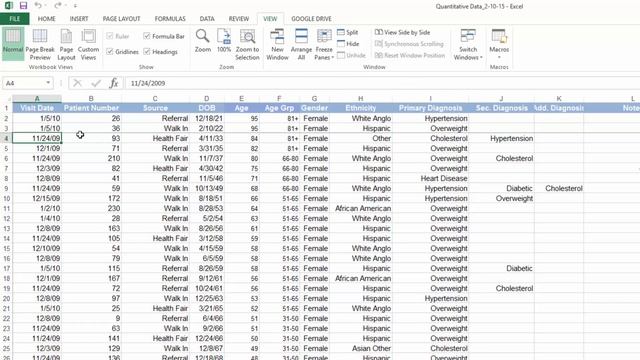Click the Excel application icon
Image resolution: width=640 pixels, height=360 pixels.
click(8, 6)
